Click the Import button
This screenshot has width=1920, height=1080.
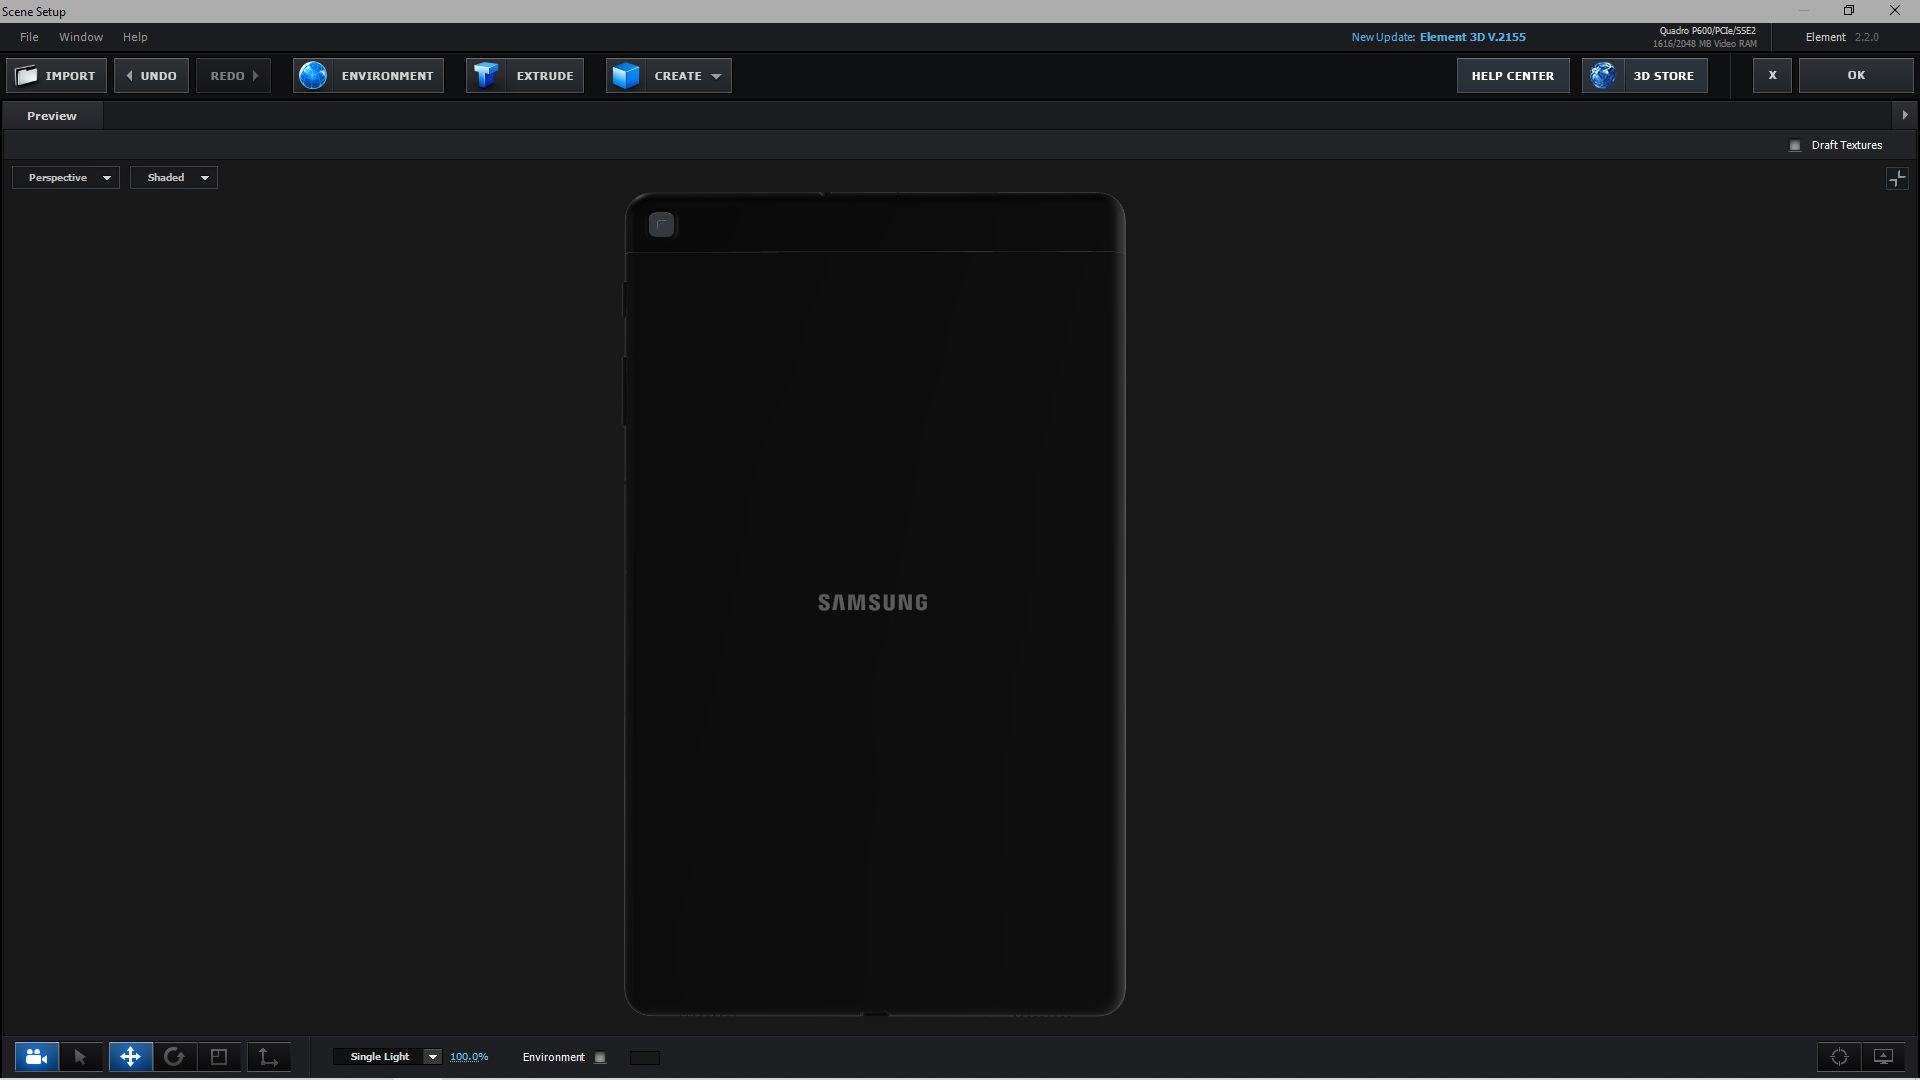[x=56, y=76]
